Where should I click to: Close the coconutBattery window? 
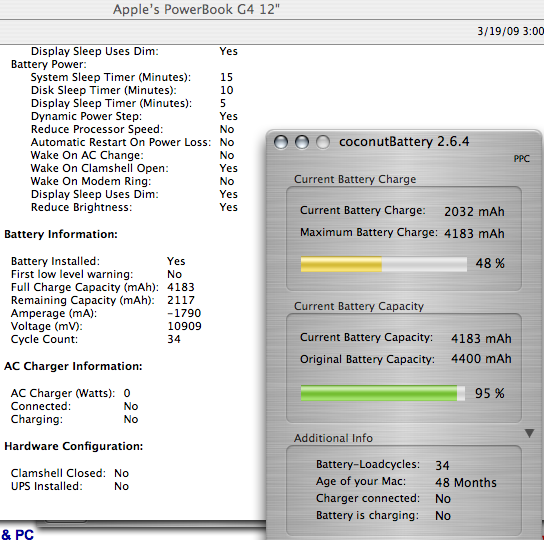(281, 142)
